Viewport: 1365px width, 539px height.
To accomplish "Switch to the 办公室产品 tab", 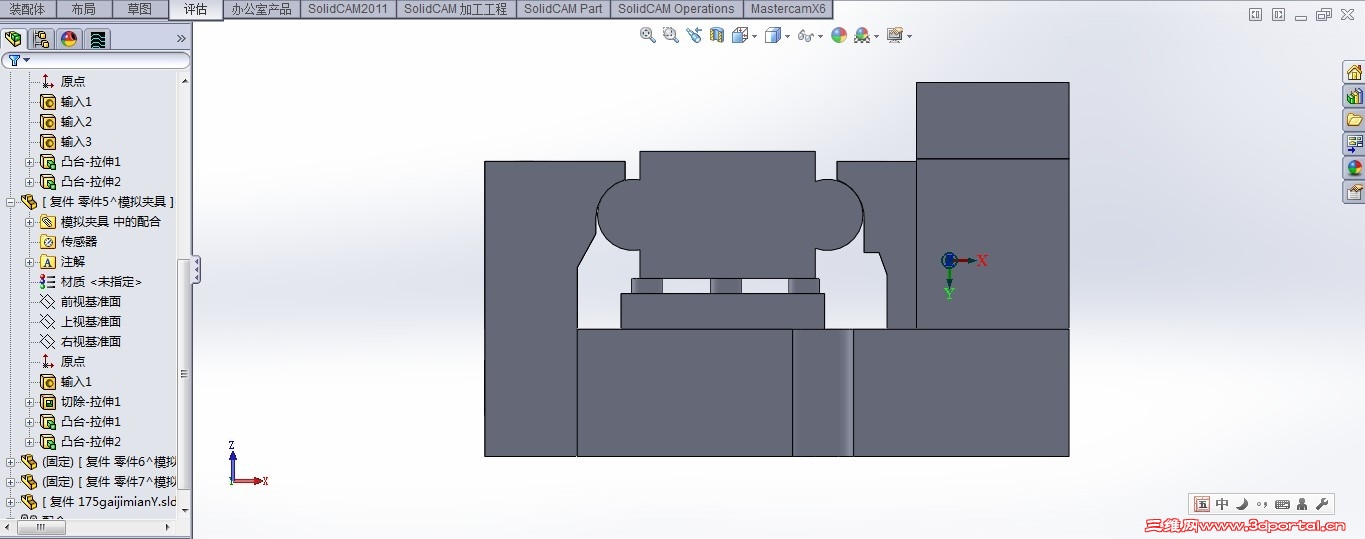I will [x=261, y=9].
